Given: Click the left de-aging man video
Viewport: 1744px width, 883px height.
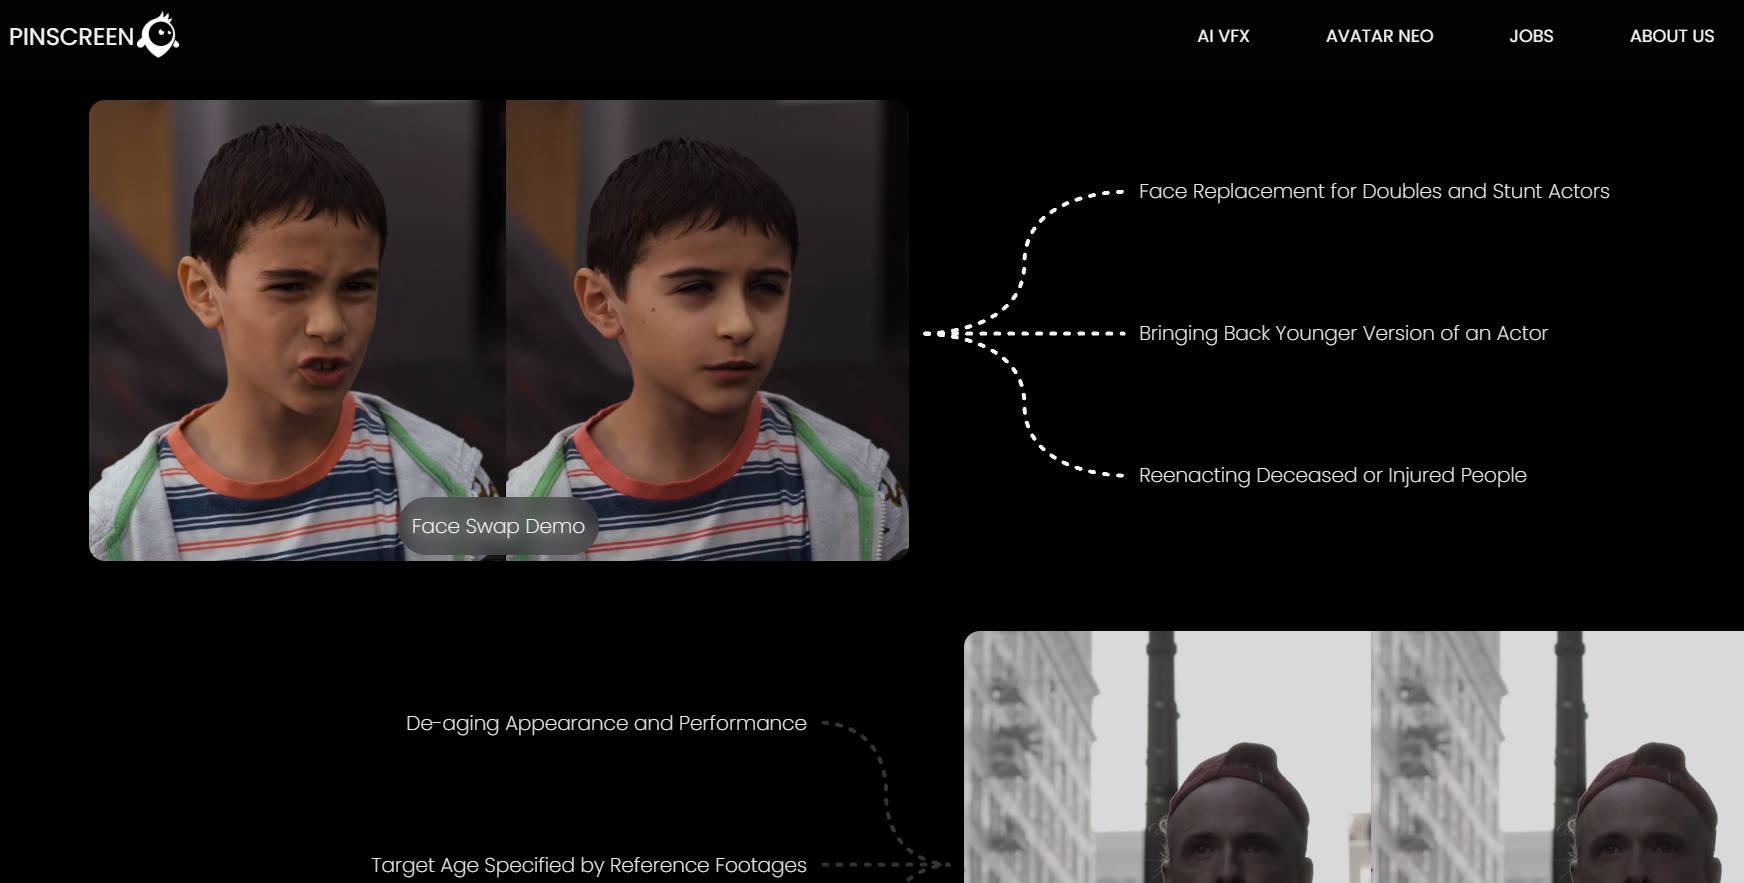Looking at the screenshot, I should (1167, 757).
